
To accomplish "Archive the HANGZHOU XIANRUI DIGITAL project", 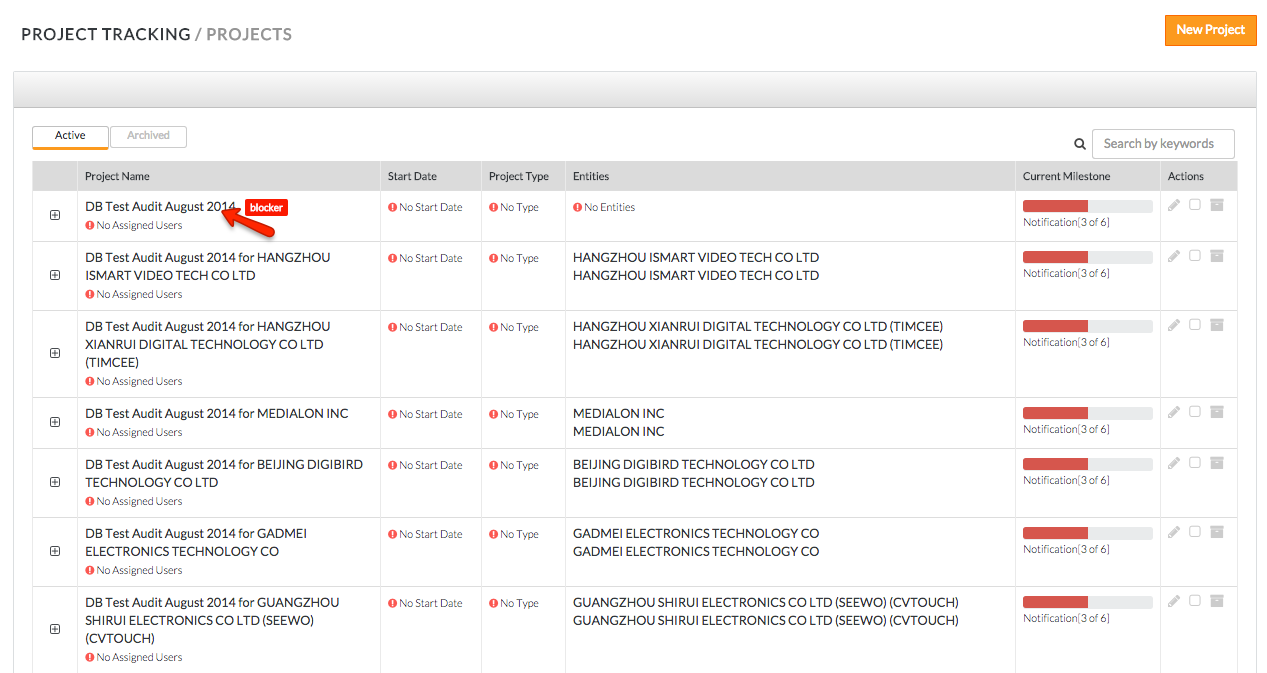I will (x=1217, y=325).
